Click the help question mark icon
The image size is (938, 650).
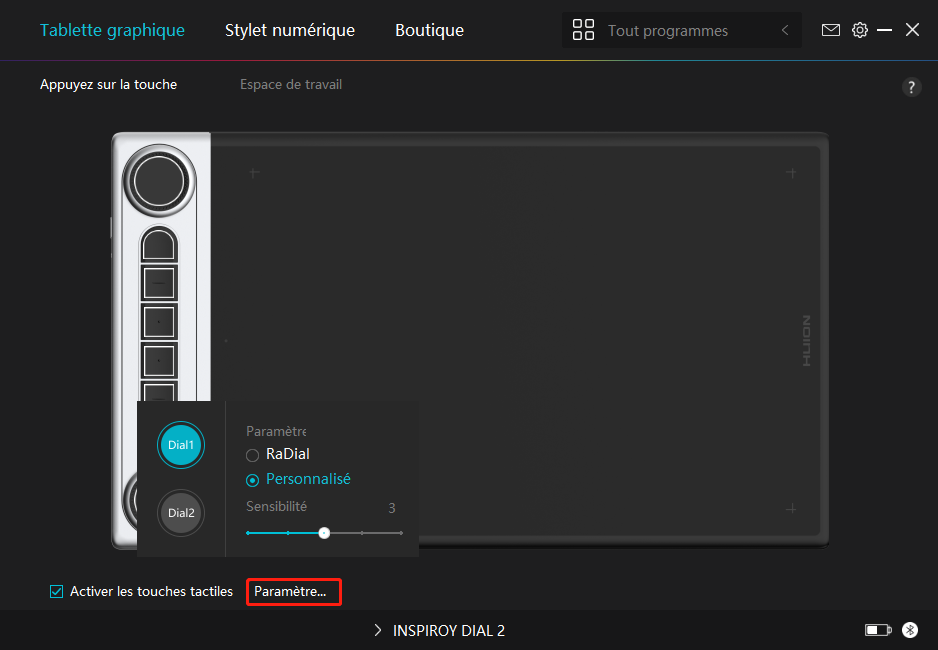pyautogui.click(x=911, y=87)
